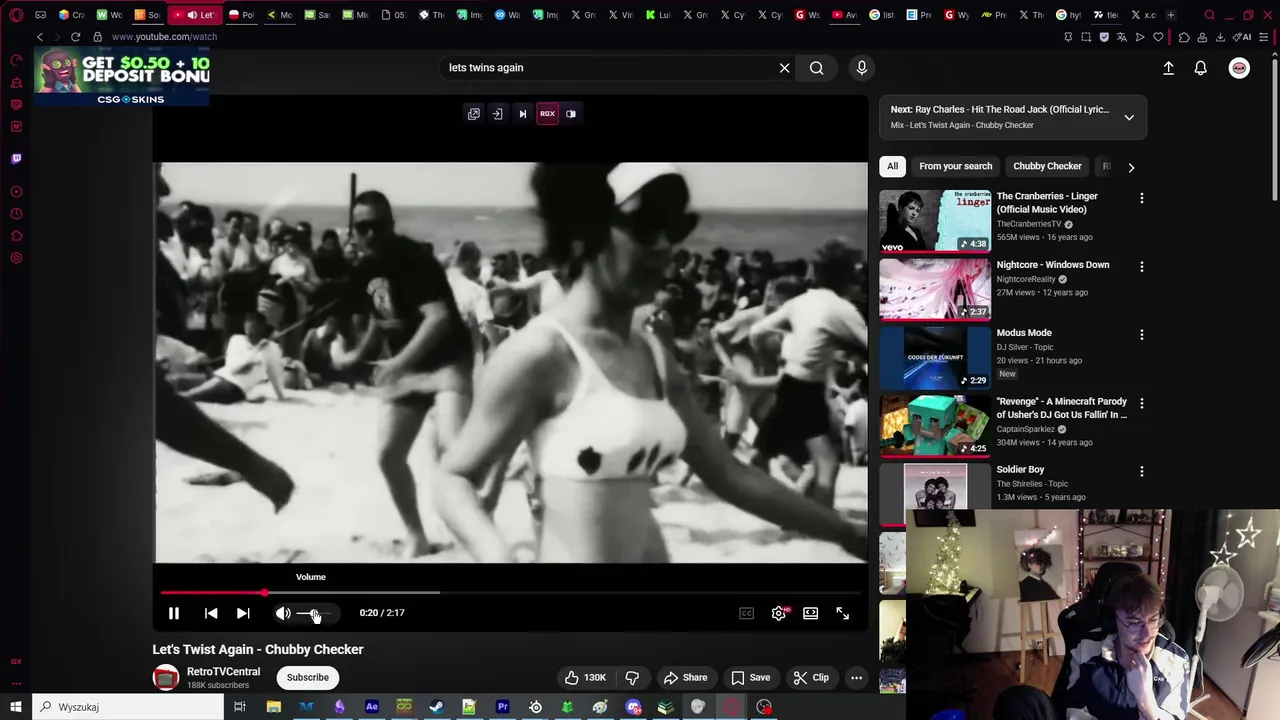Open the Windows Start menu
This screenshot has height=720, width=1280.
16,707
